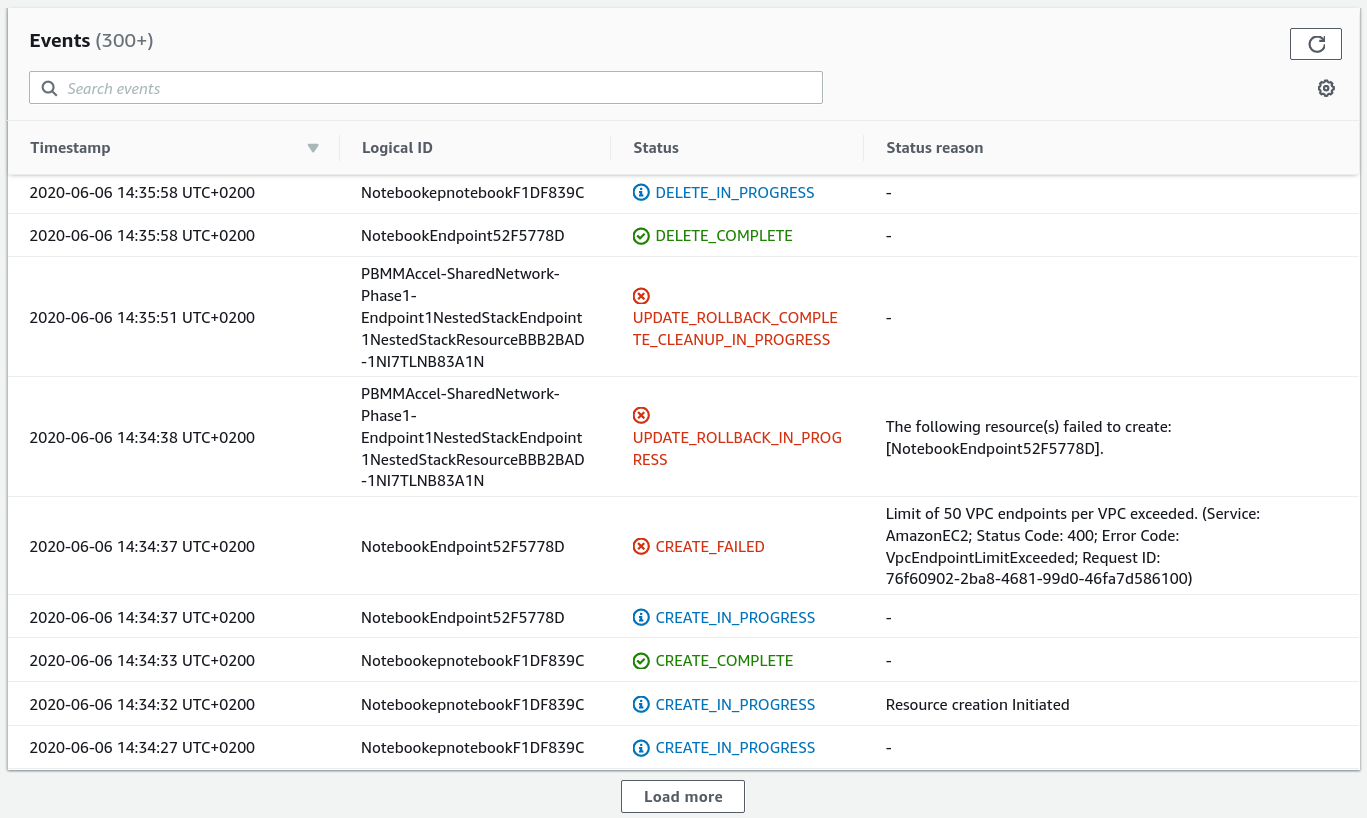
Task: Sort by the Status column header
Action: tap(656, 148)
